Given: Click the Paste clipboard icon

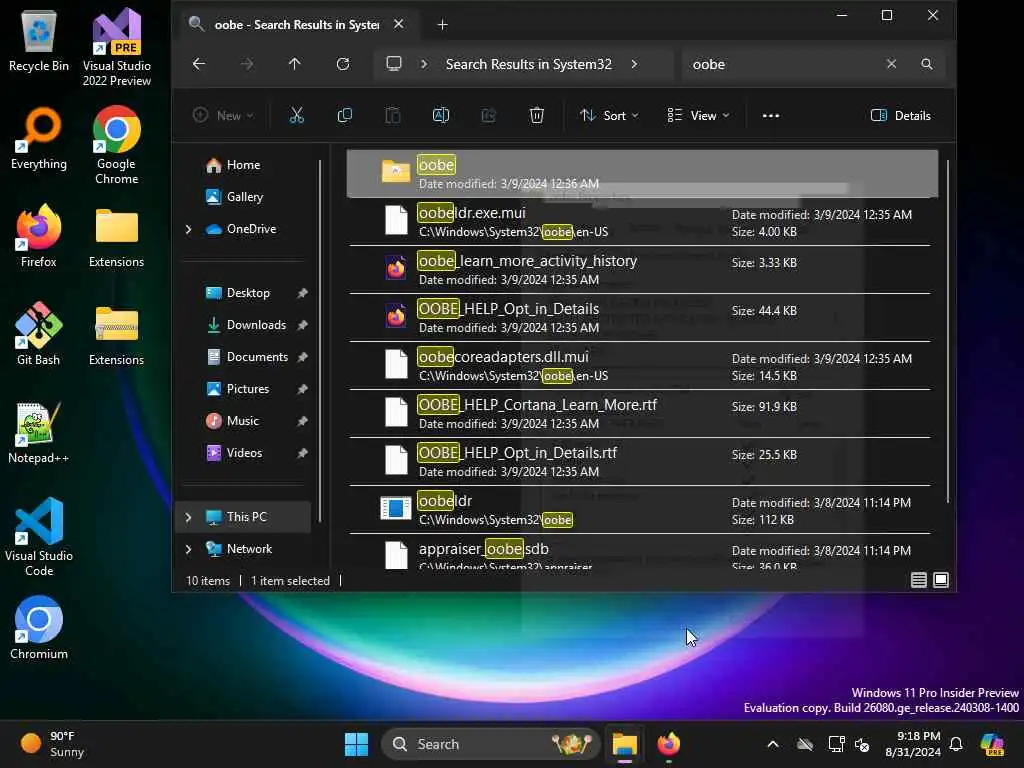Looking at the screenshot, I should (x=392, y=116).
